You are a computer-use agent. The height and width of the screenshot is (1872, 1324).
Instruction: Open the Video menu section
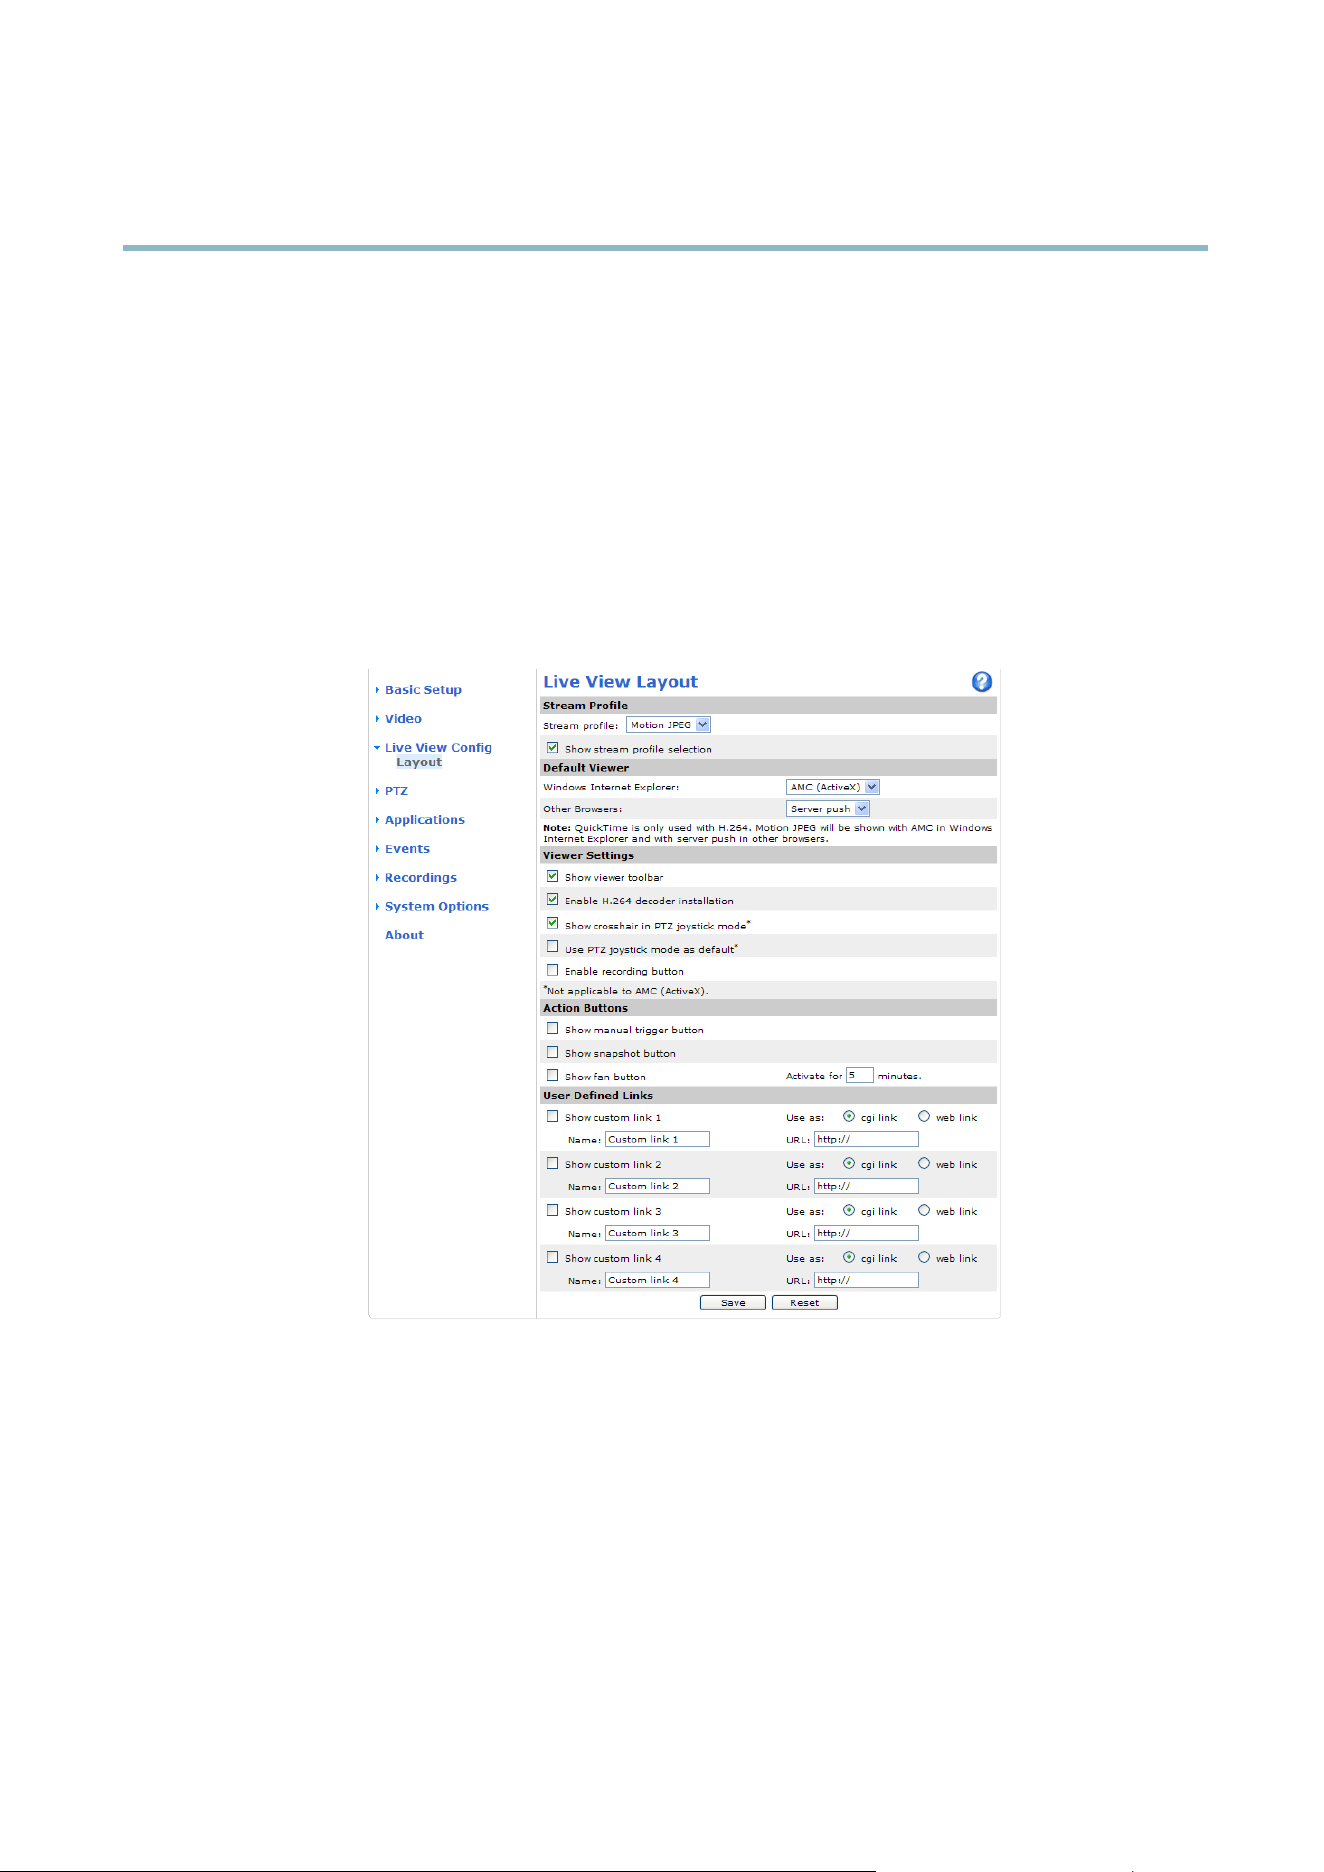[403, 719]
